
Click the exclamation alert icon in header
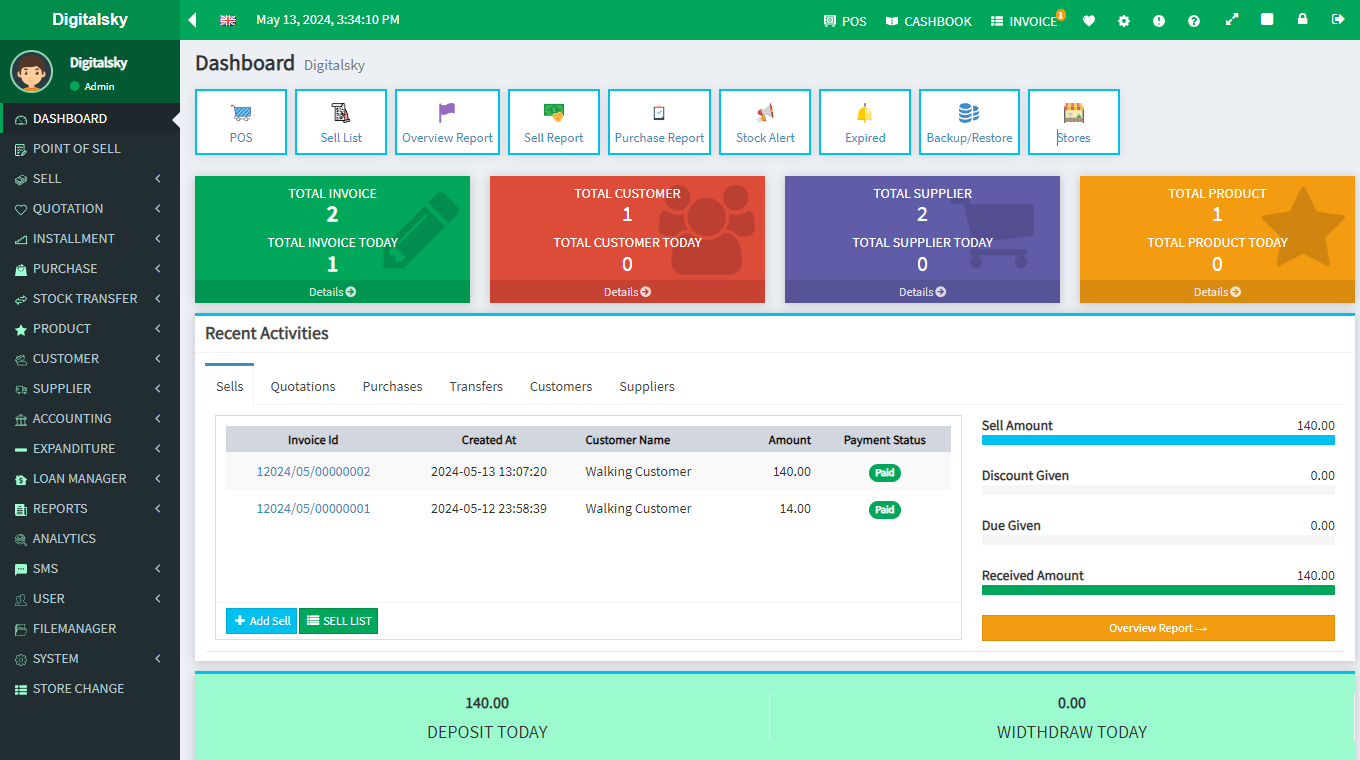pyautogui.click(x=1159, y=21)
